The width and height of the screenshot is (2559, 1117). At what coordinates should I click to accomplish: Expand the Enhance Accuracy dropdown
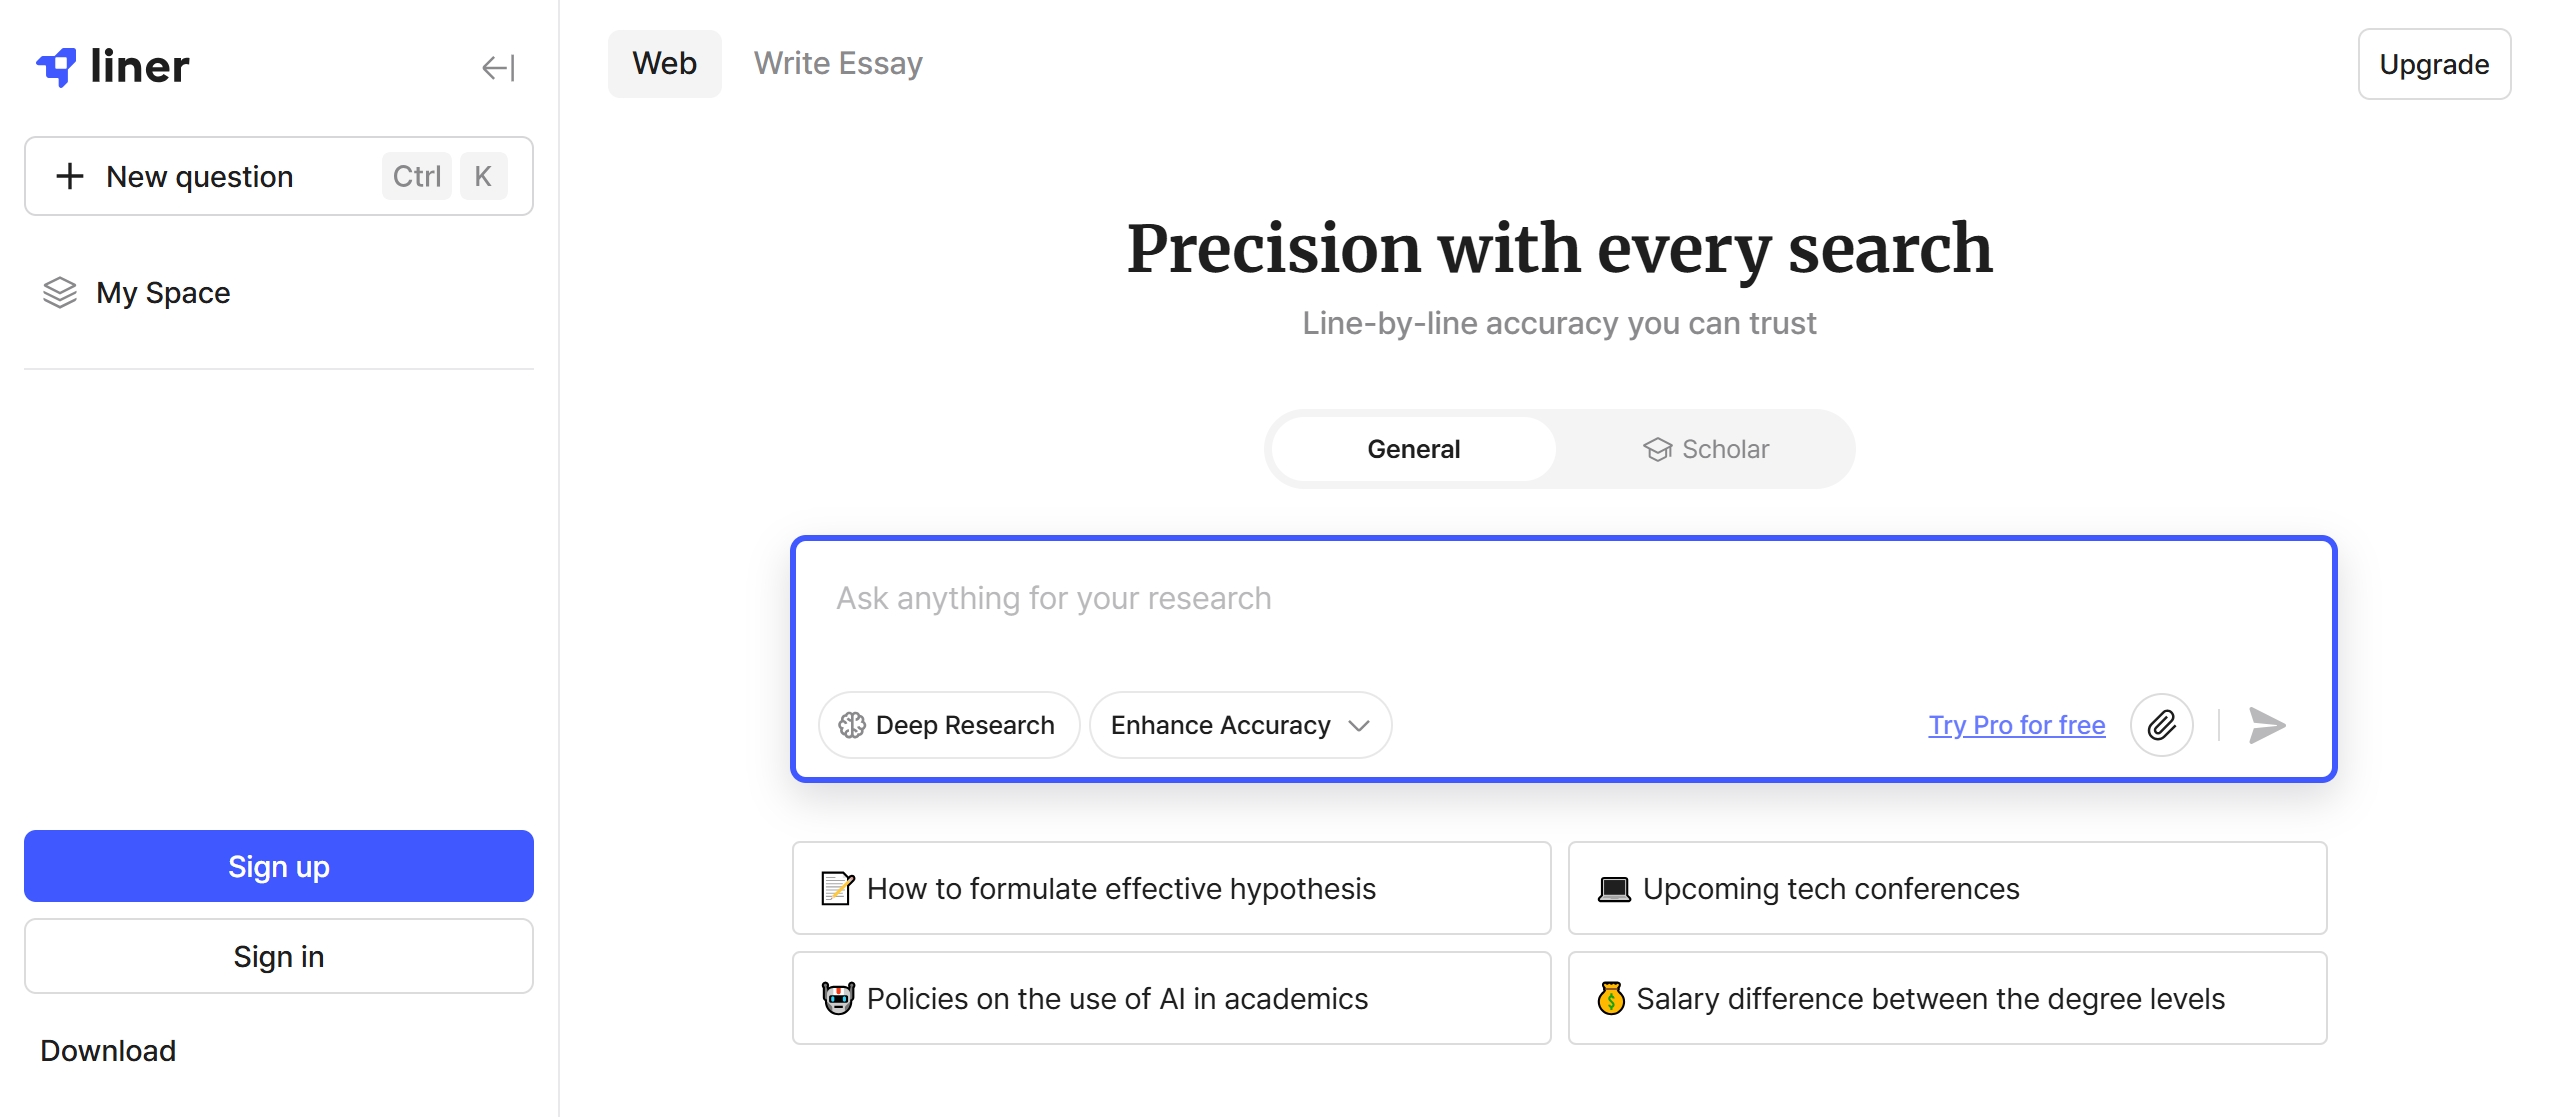pos(1240,725)
